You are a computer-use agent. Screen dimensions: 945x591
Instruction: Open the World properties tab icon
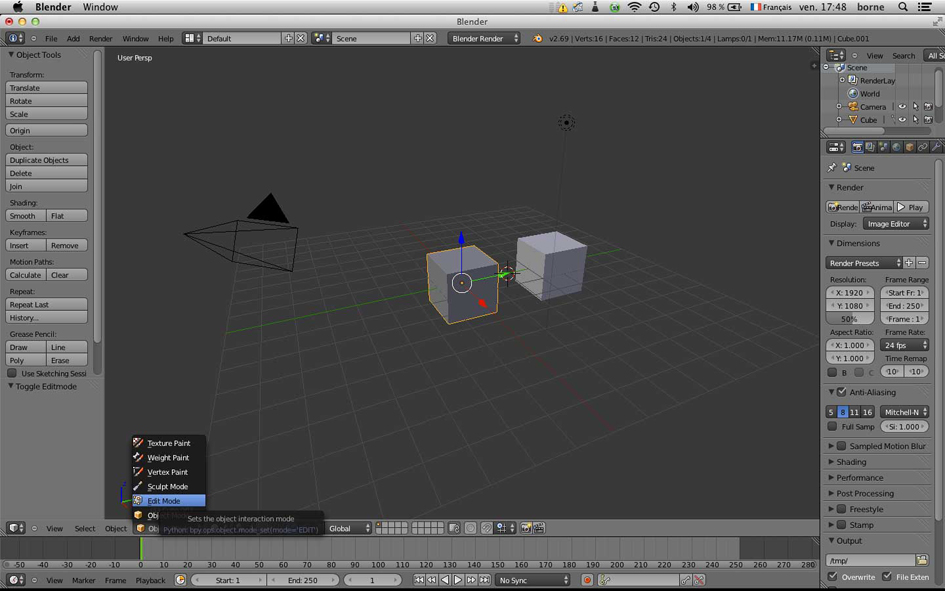point(896,147)
